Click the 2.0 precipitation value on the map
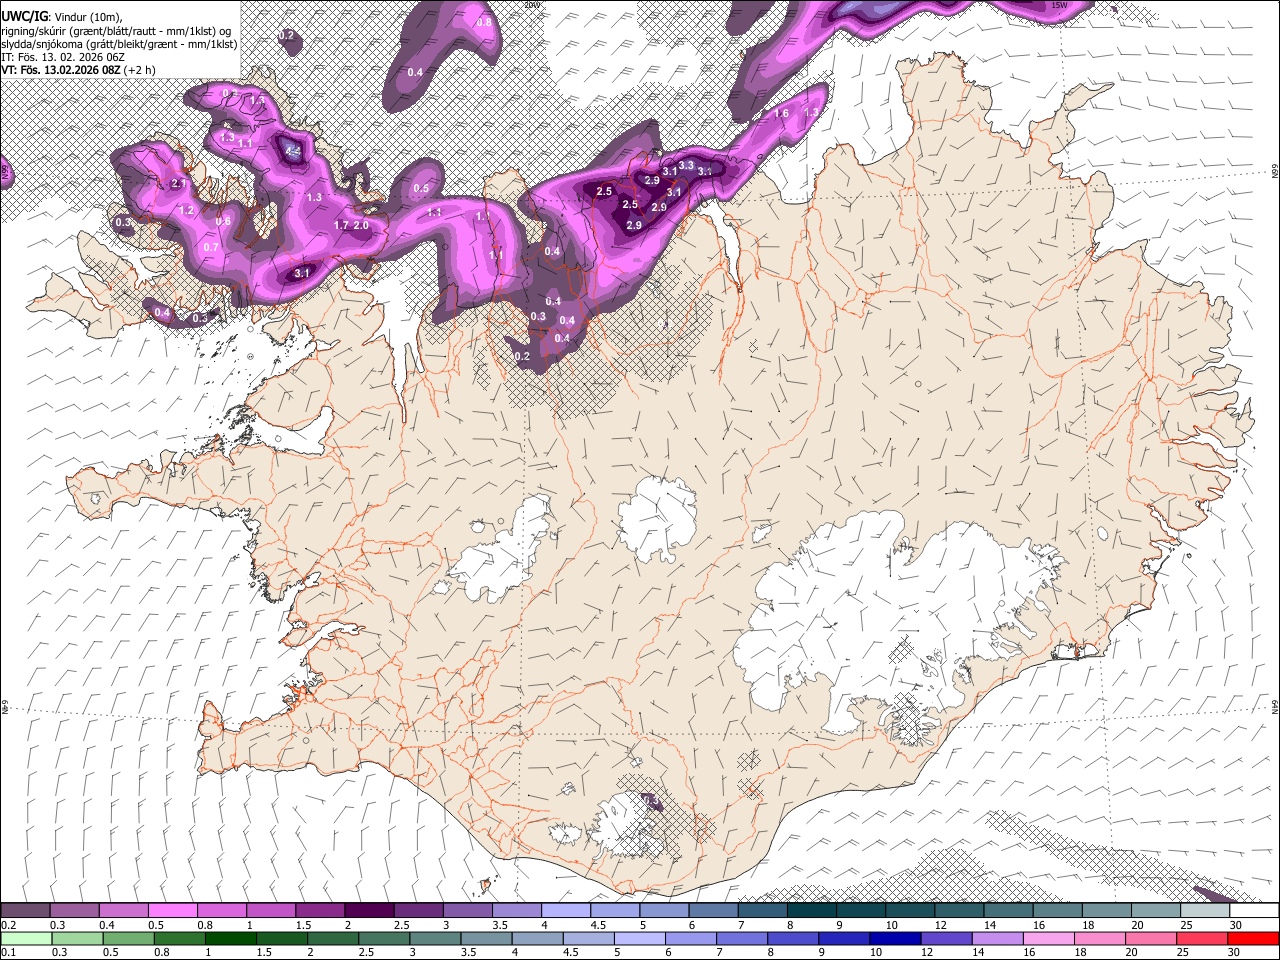Viewport: 1280px width, 960px height. [361, 226]
